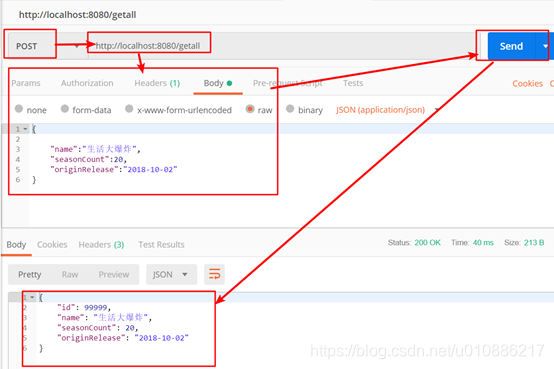Click the blue Send button

[x=511, y=46]
